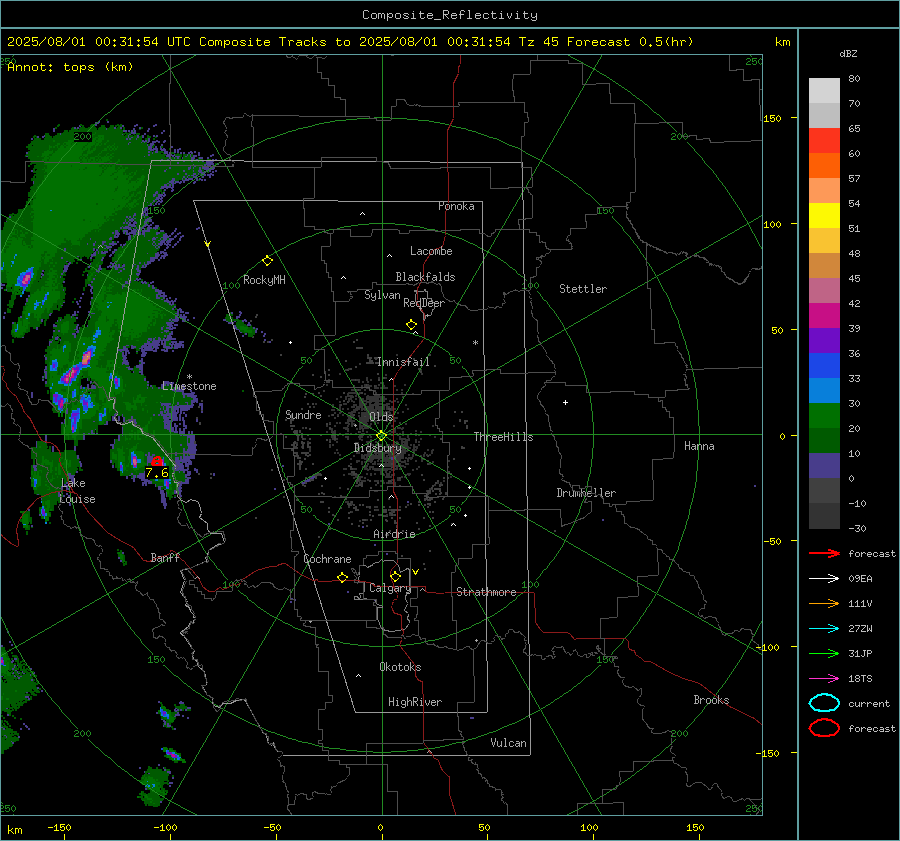Click the Olds city label
Screen dimensions: 900x841
(x=381, y=417)
